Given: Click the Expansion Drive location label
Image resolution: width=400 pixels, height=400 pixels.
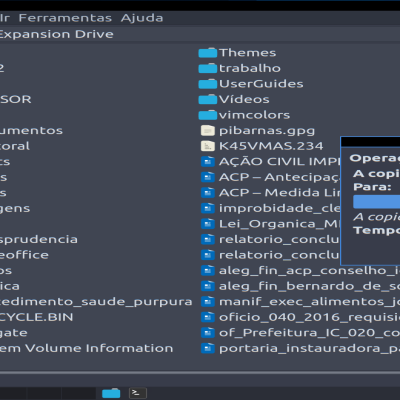Looking at the screenshot, I should [x=57, y=34].
